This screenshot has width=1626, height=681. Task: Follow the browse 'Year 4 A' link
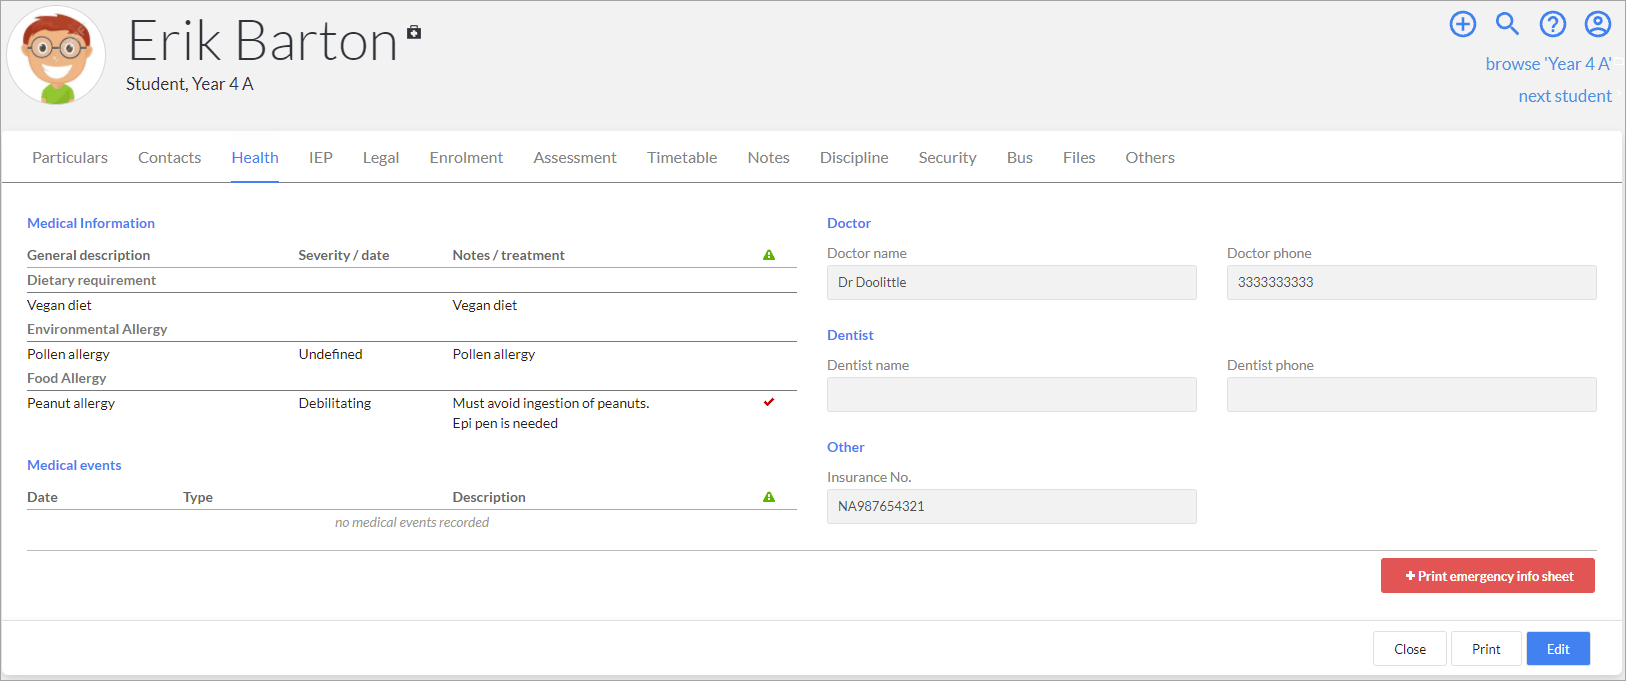pos(1548,64)
